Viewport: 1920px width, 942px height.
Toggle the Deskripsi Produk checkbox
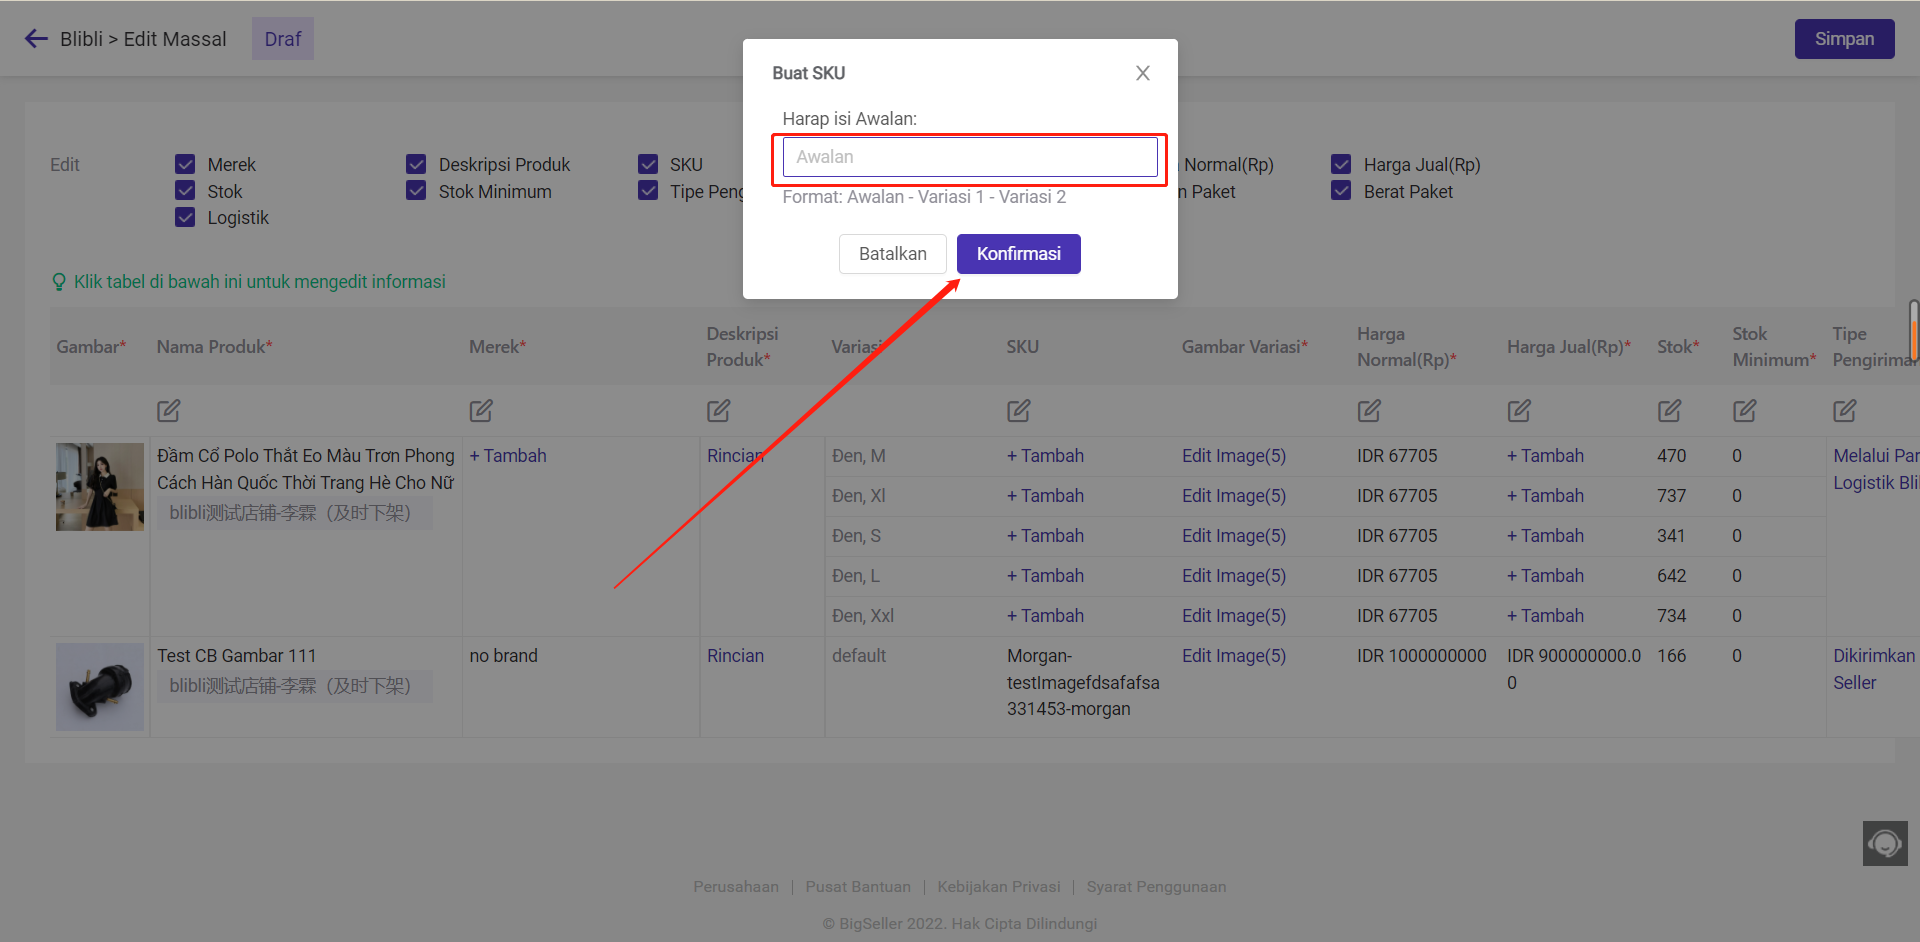click(416, 164)
